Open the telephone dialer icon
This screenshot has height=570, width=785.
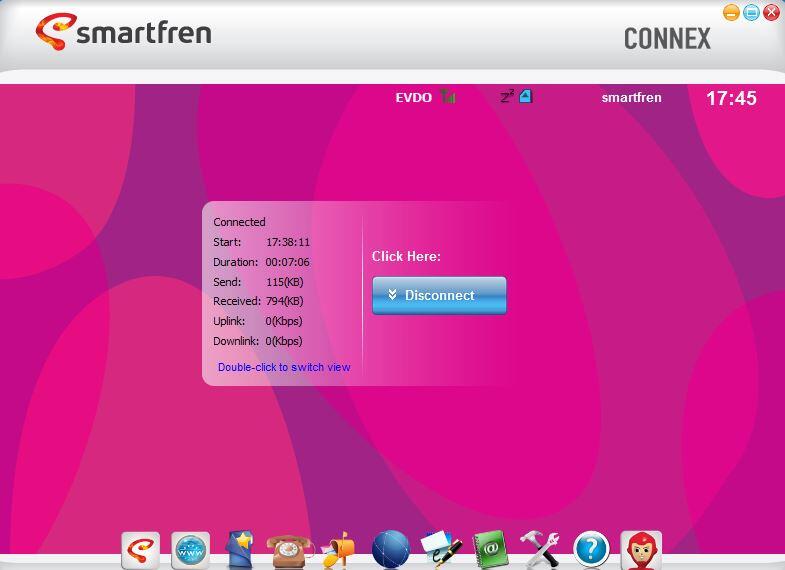coord(289,549)
